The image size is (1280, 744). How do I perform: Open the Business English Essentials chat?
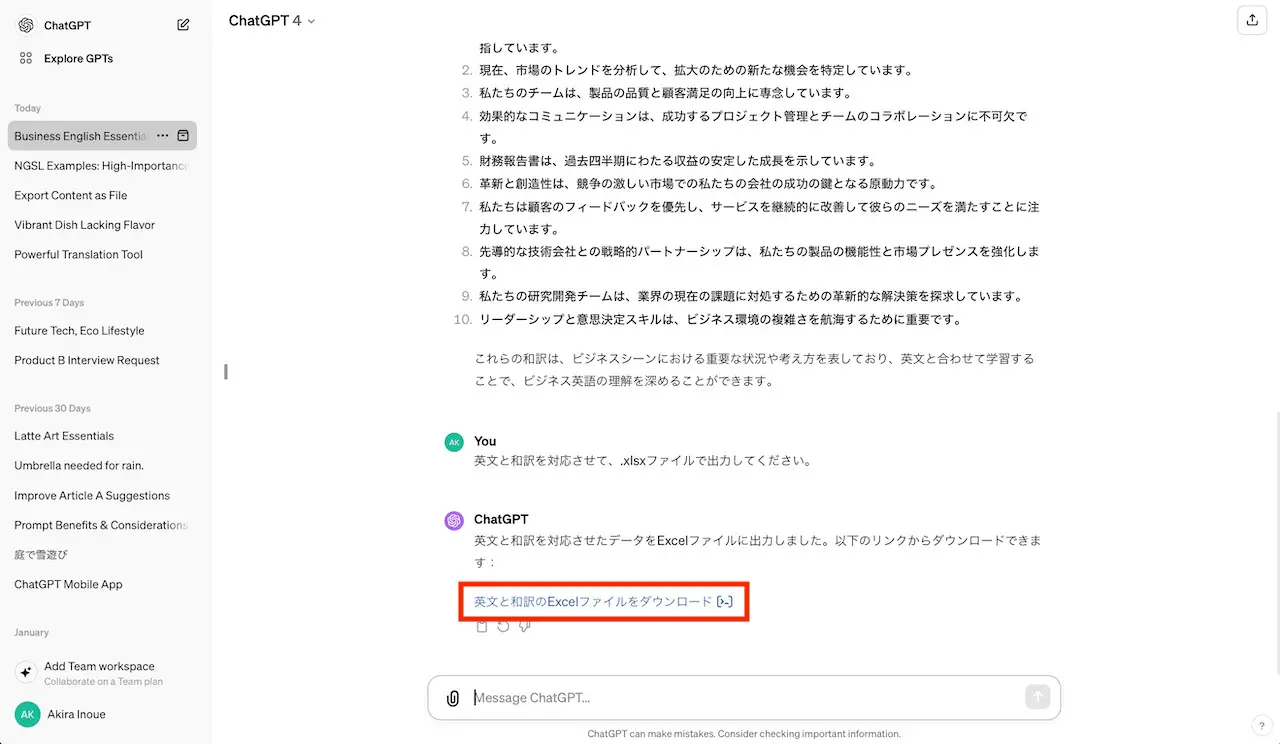pos(81,136)
